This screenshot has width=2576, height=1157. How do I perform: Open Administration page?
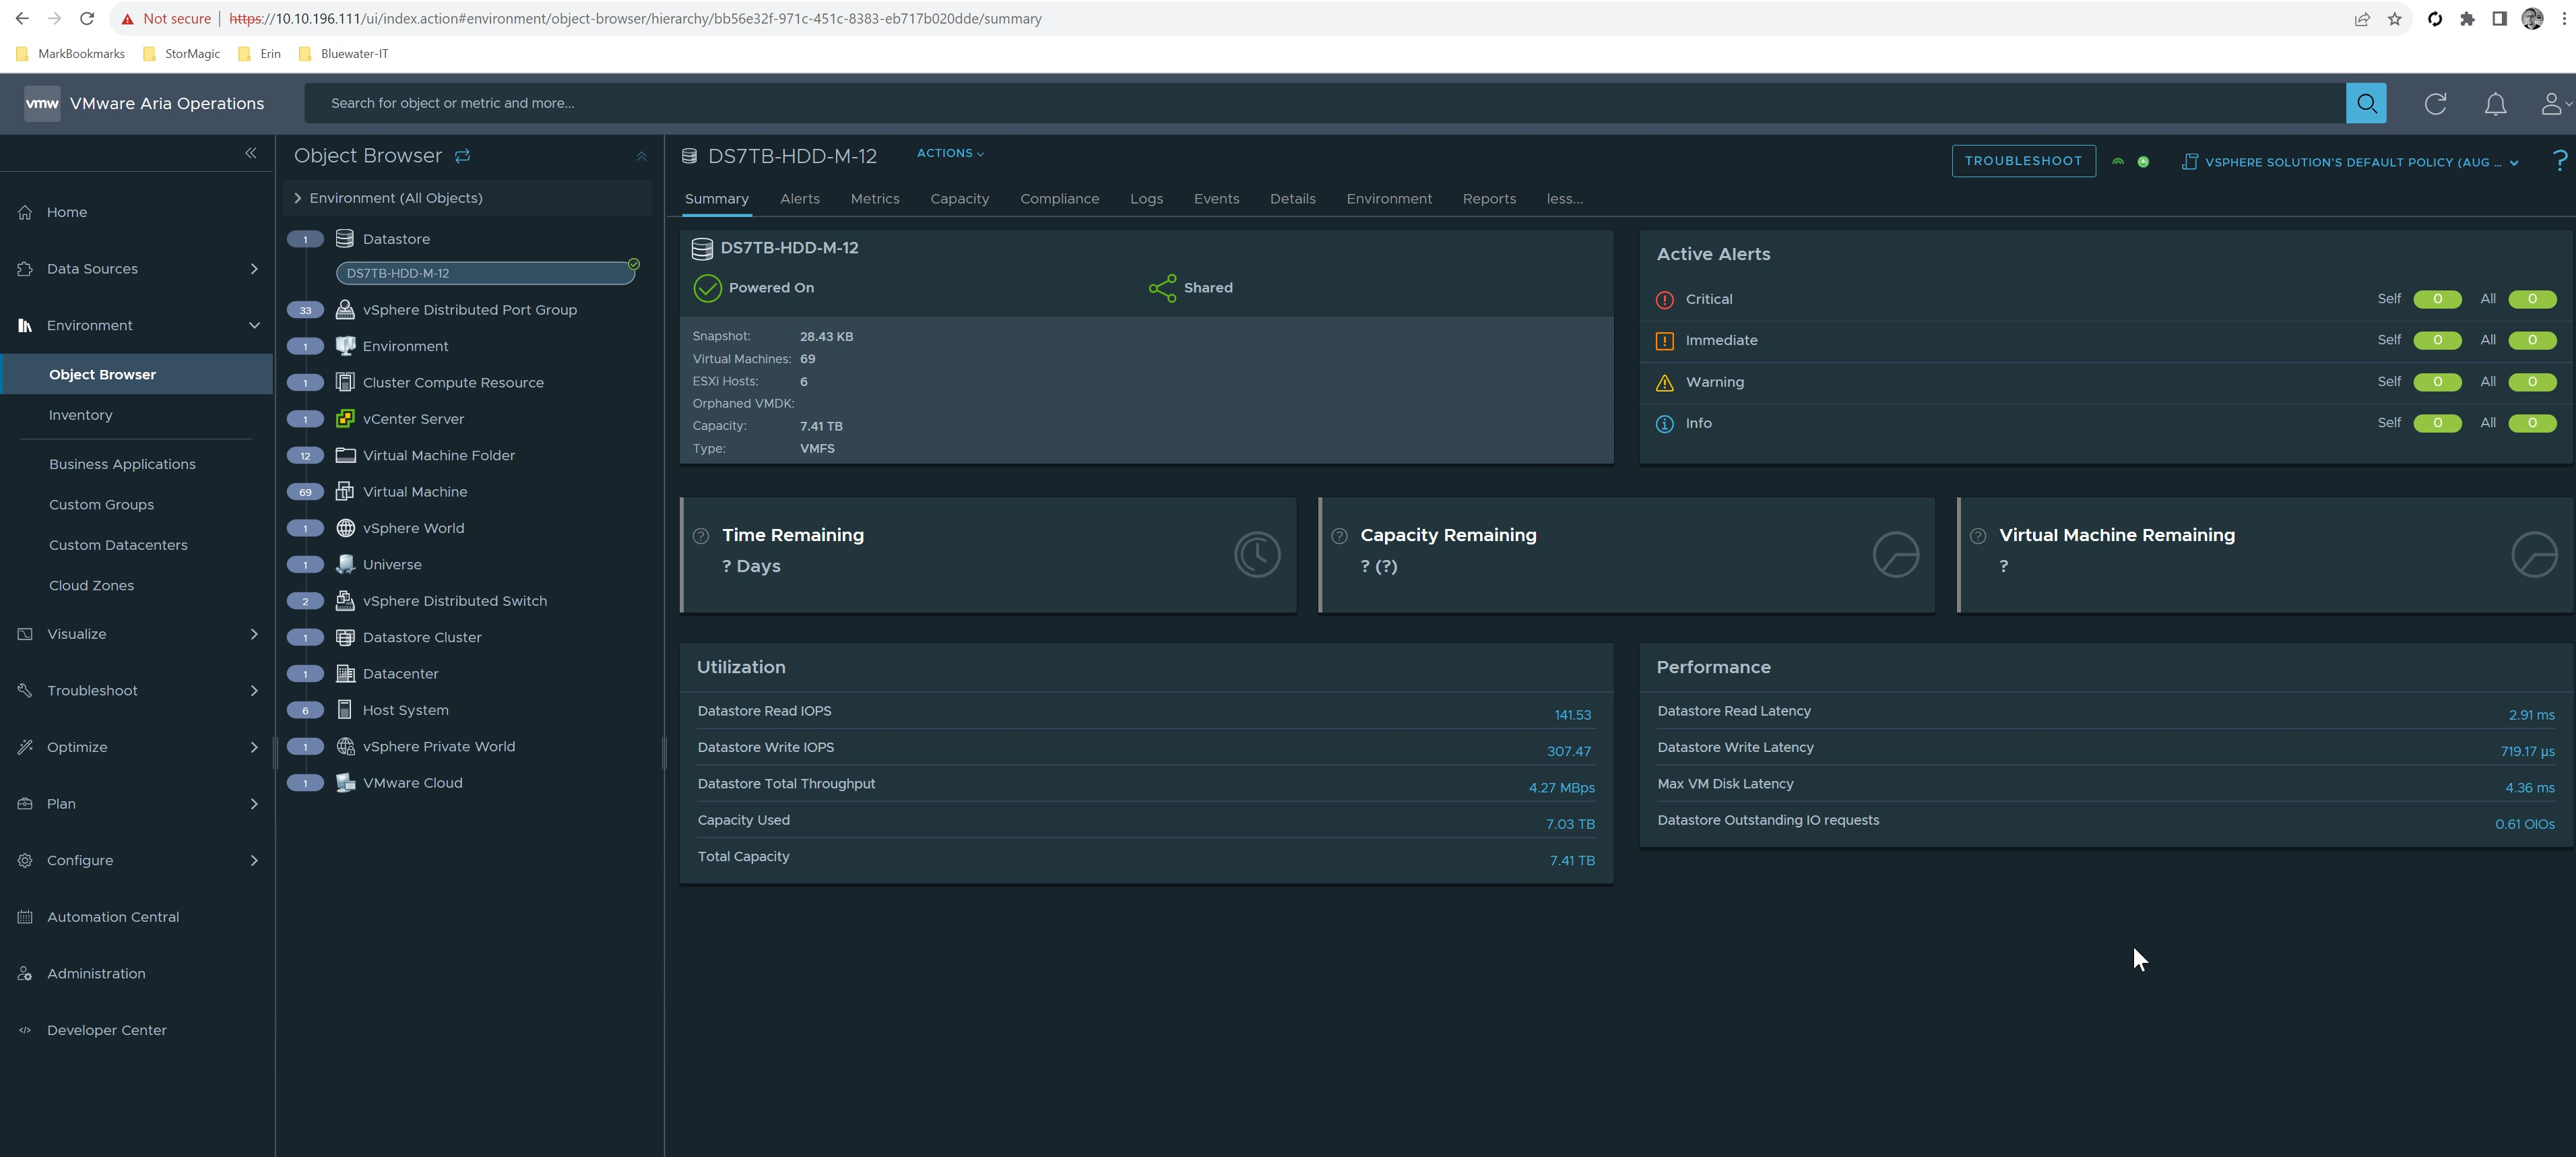point(96,974)
